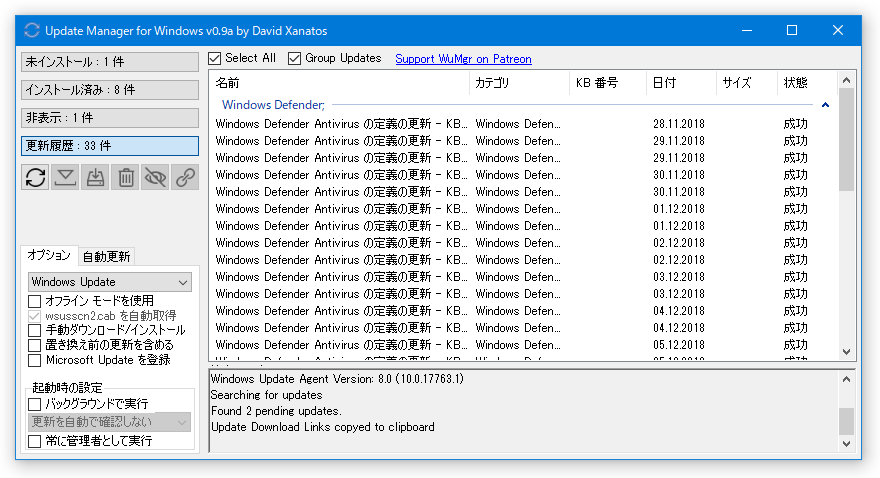Open Support WuMgr on Patreon link
Screen dimensions: 880x478
pyautogui.click(x=463, y=59)
